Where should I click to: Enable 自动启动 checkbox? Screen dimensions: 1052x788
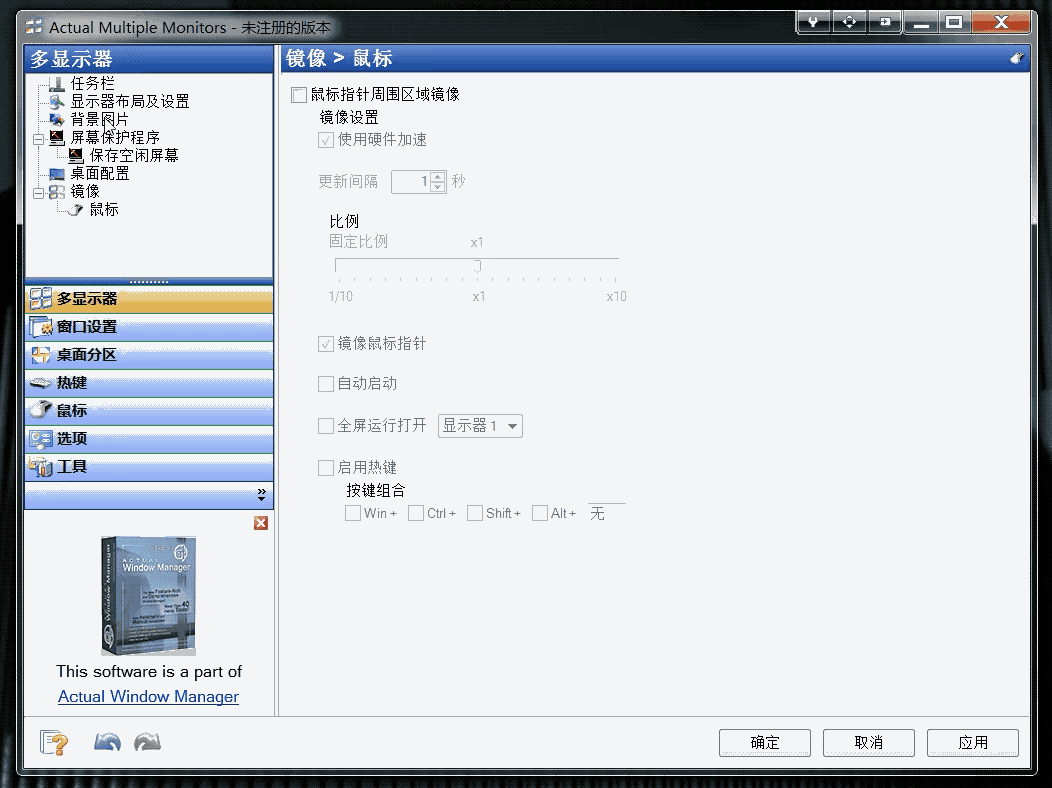tap(325, 384)
